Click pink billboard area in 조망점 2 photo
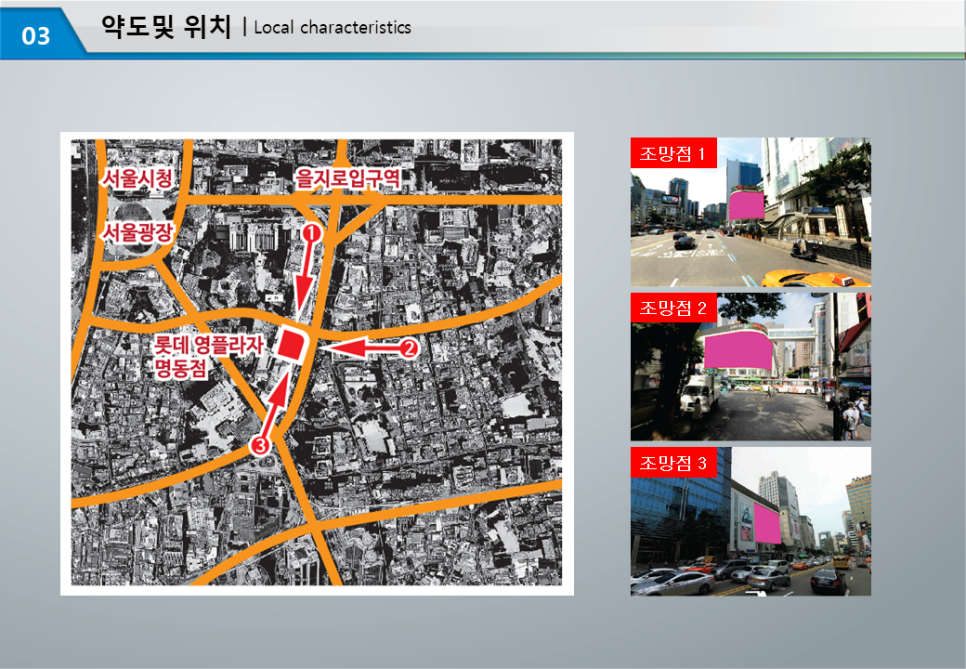The image size is (966, 669). [738, 351]
